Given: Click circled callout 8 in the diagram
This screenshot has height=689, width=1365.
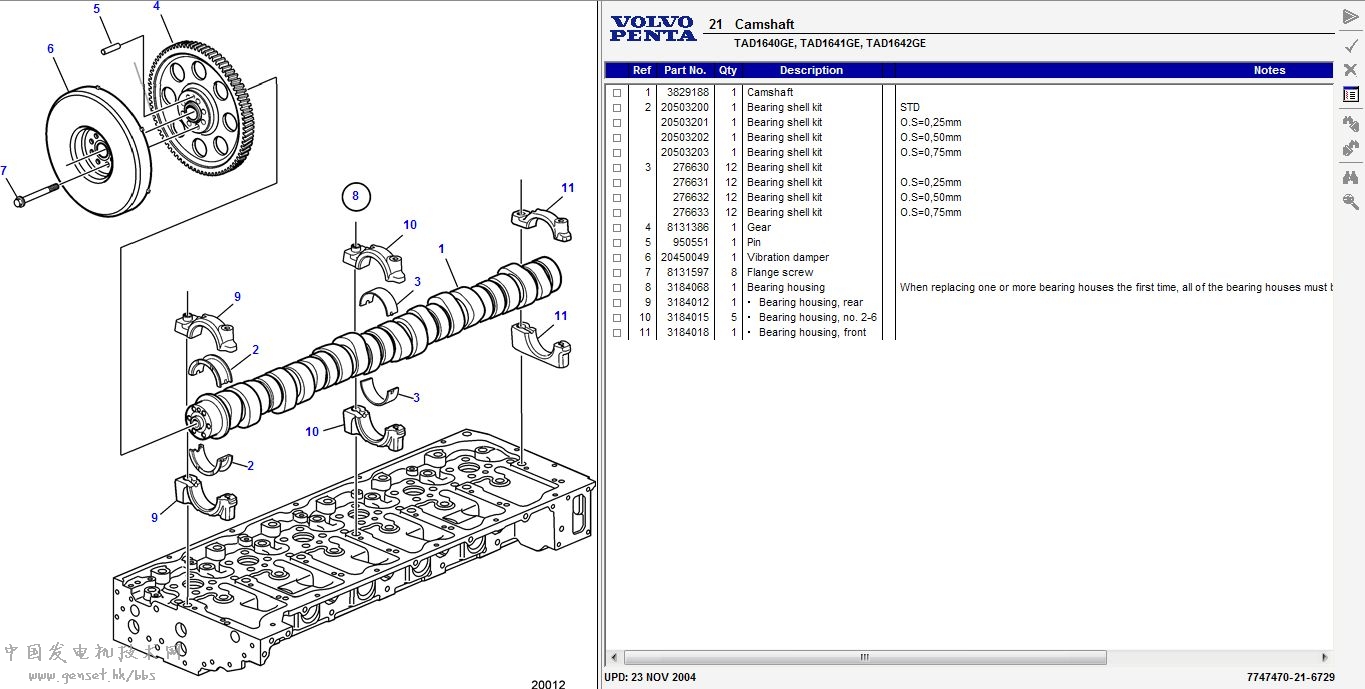Looking at the screenshot, I should pos(355,196).
